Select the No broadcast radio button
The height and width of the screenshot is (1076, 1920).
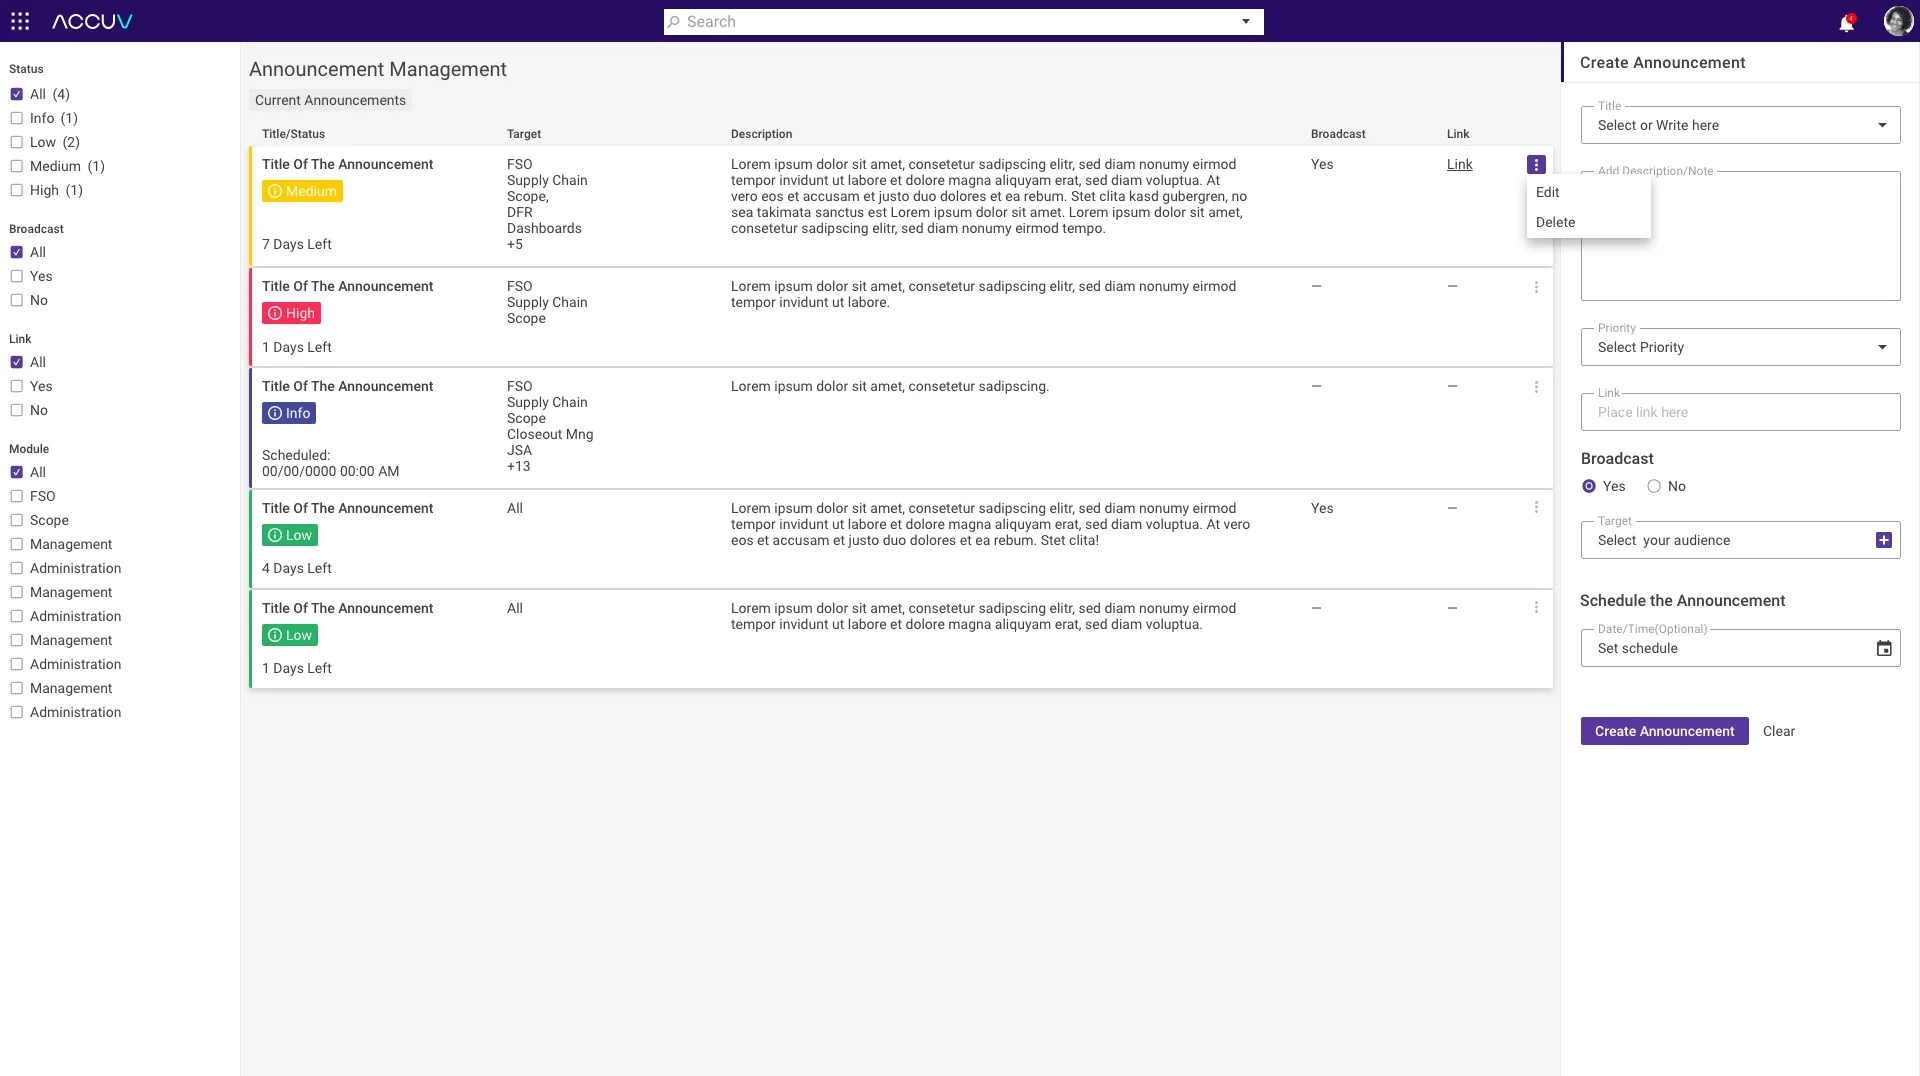point(1654,486)
